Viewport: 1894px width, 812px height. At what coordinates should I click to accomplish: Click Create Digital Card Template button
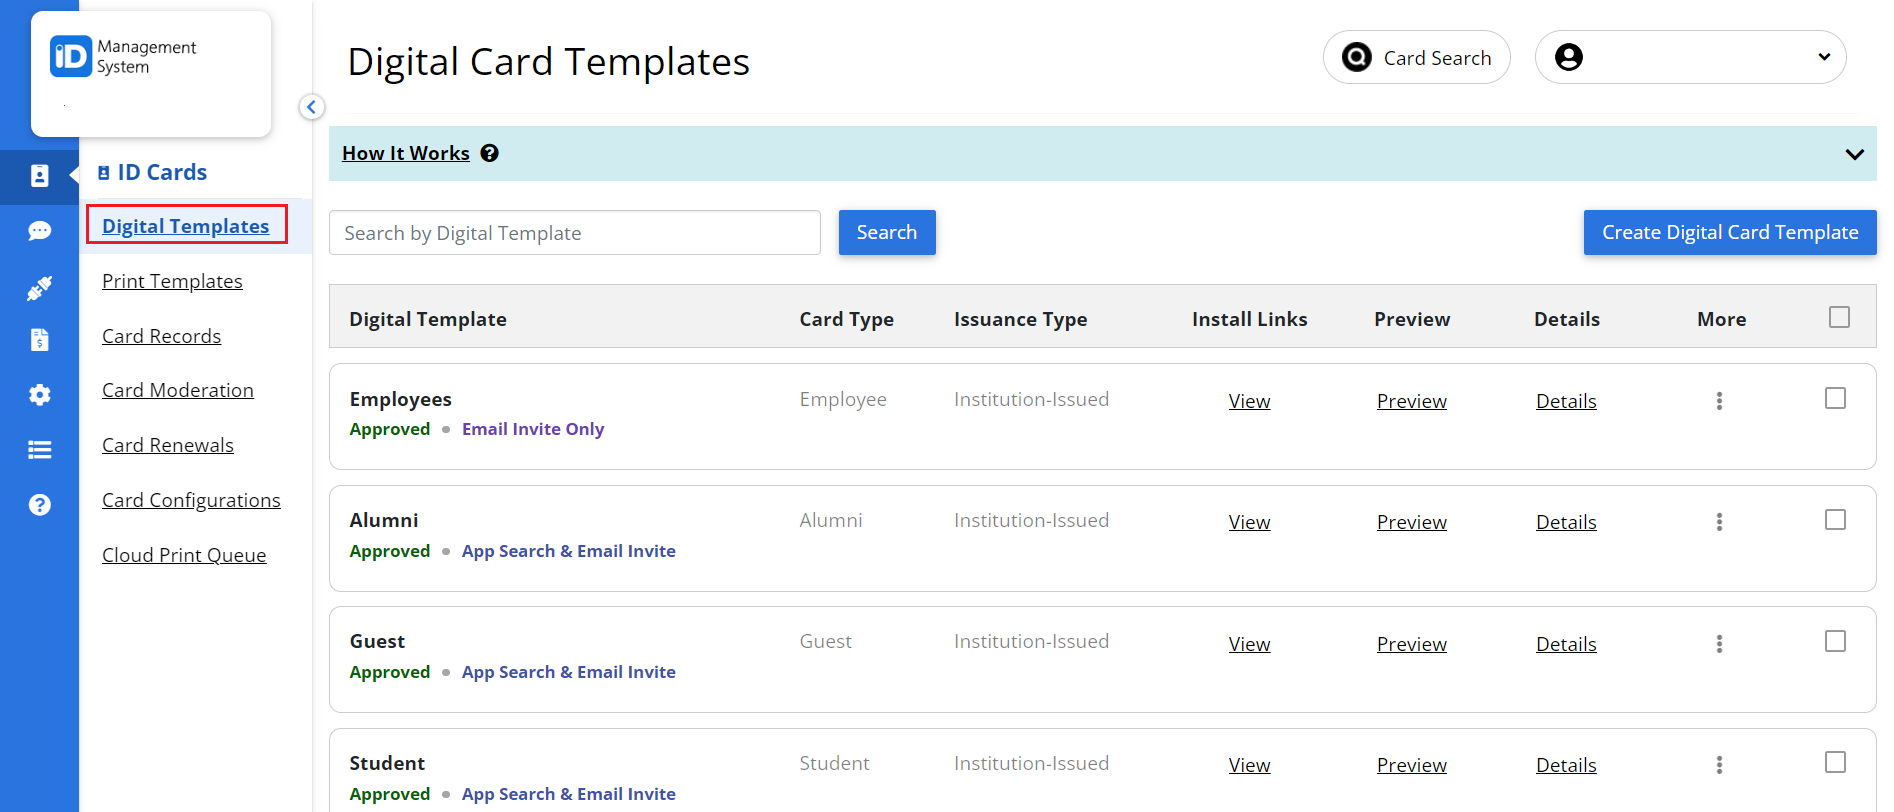pyautogui.click(x=1730, y=232)
